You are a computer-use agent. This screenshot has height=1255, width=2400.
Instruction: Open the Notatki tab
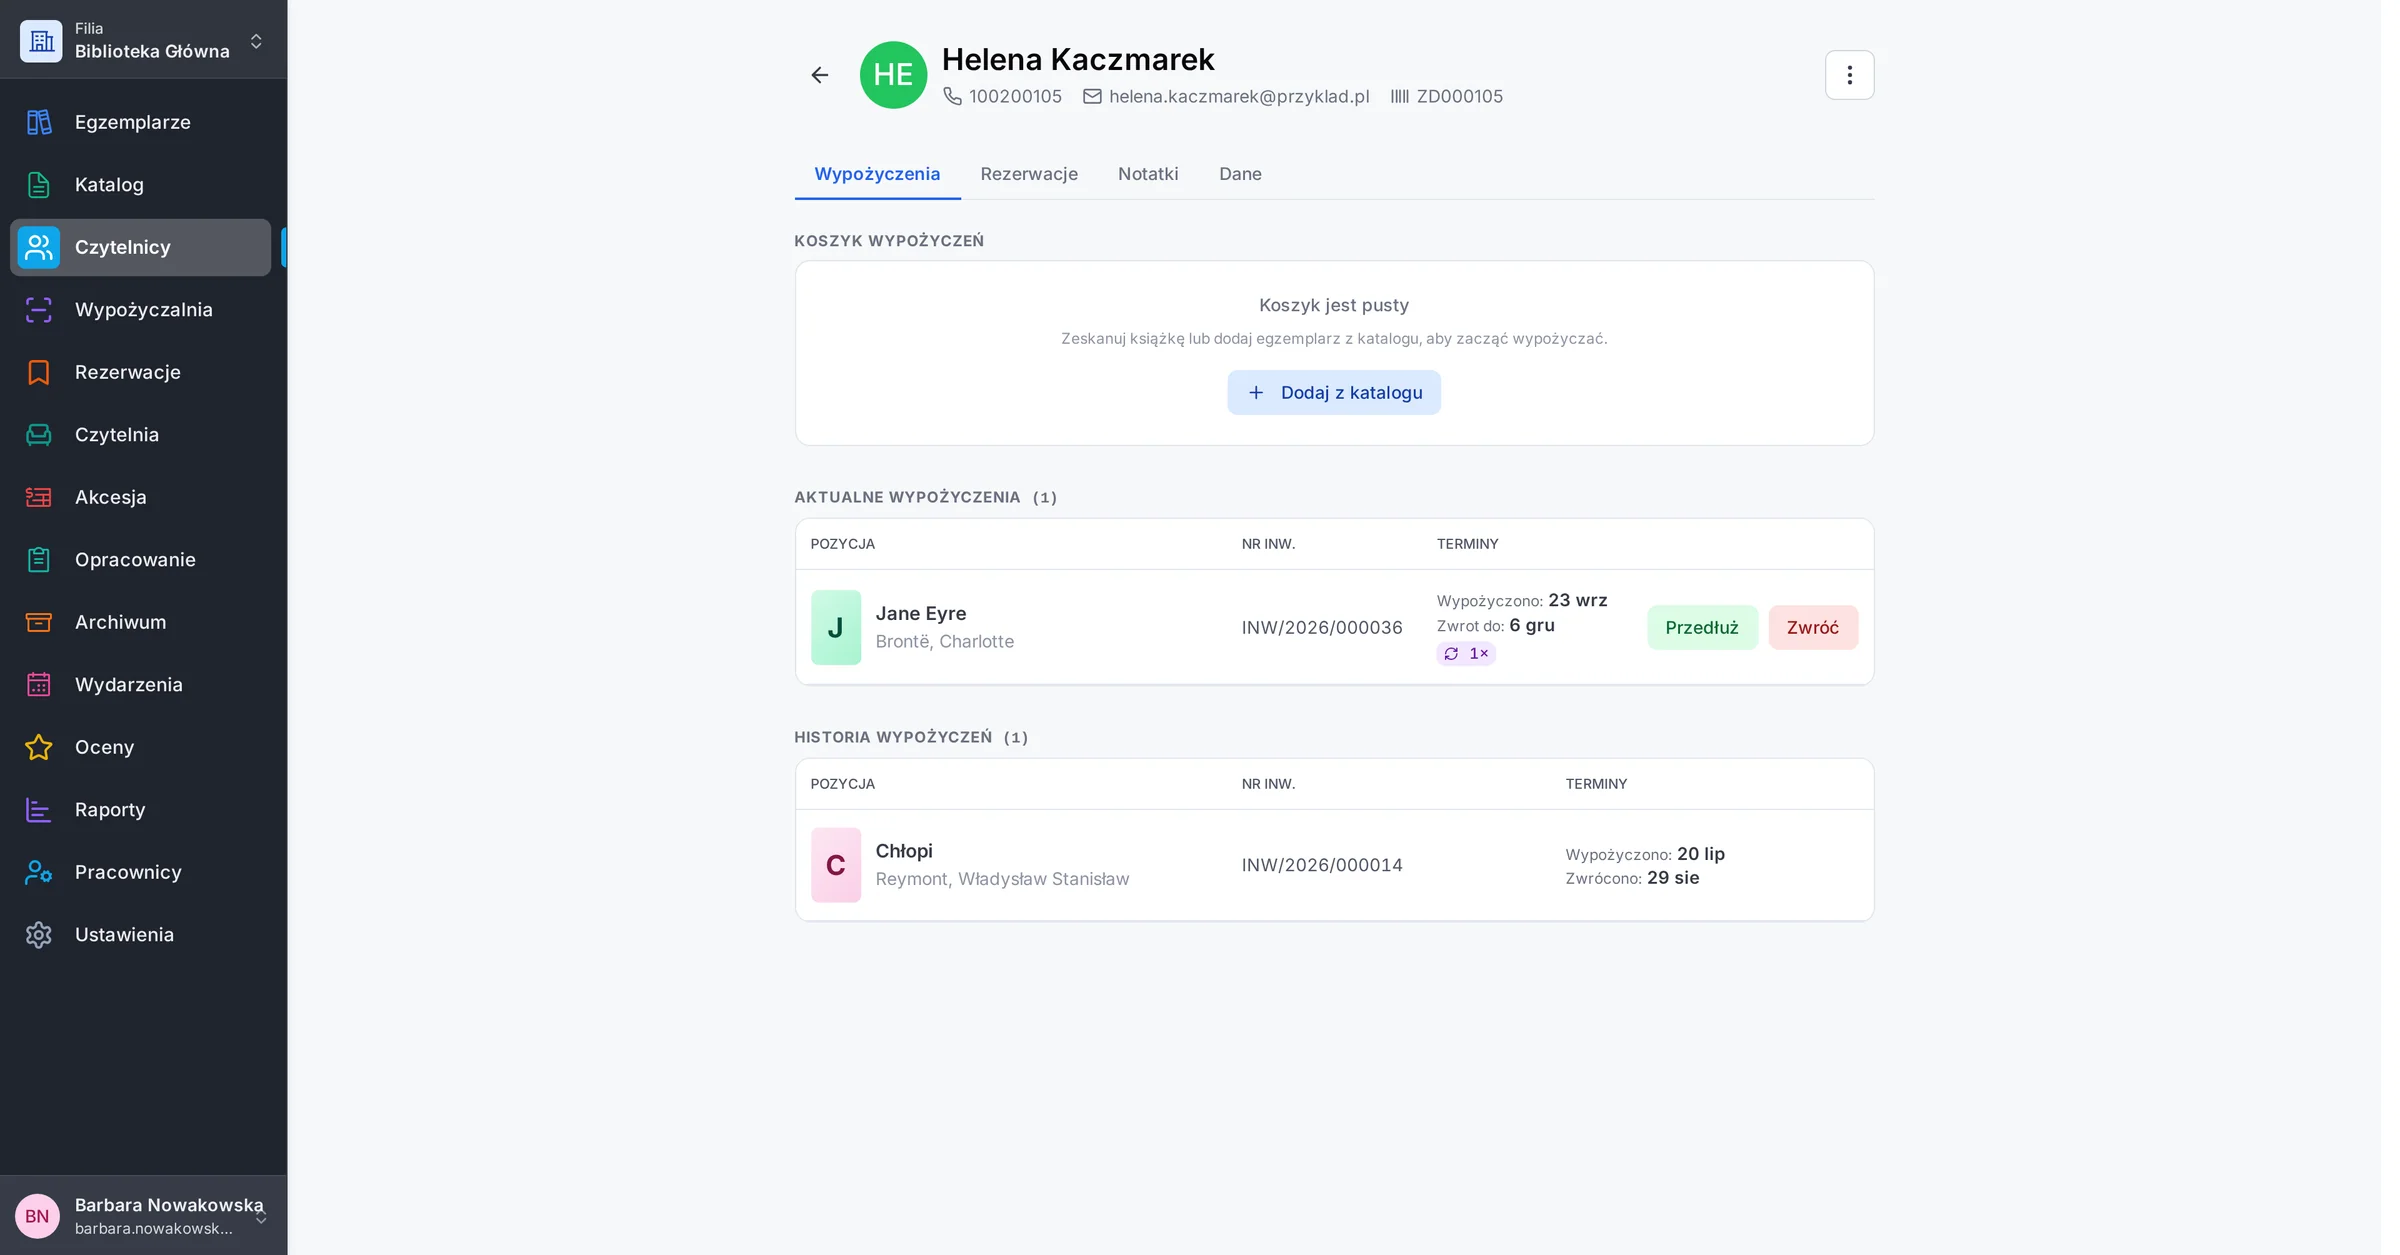click(x=1148, y=174)
